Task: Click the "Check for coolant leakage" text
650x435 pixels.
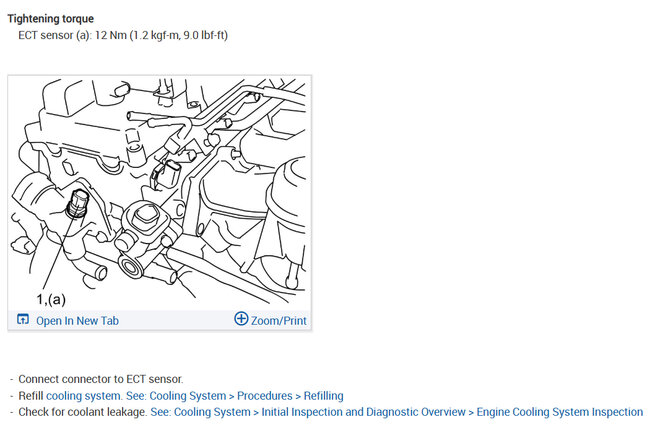Action: (x=83, y=412)
